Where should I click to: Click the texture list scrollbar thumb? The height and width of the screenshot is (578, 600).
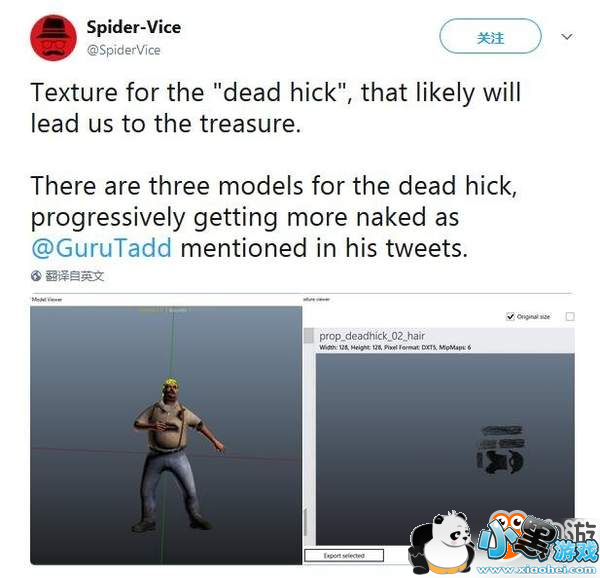(305, 522)
